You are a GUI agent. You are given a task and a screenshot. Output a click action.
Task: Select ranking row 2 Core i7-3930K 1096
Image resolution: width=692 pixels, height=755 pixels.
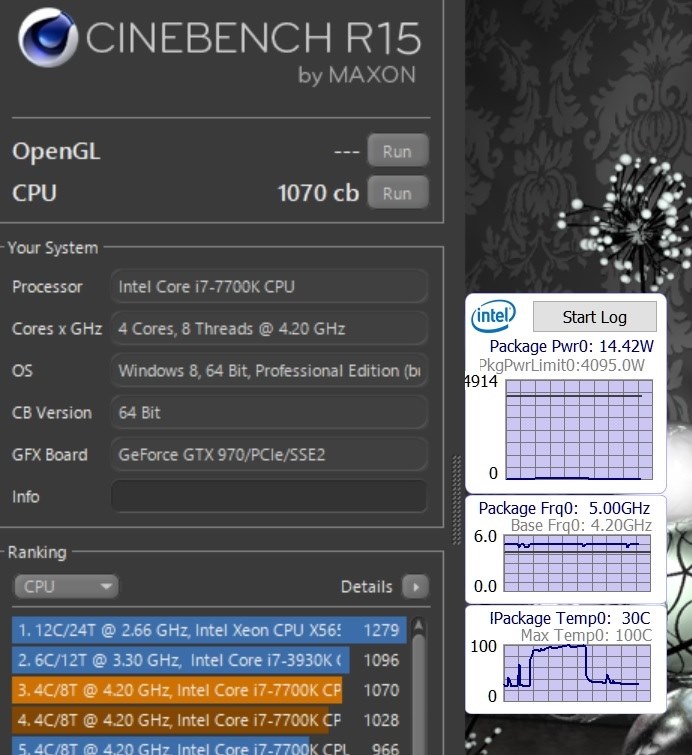[x=209, y=660]
